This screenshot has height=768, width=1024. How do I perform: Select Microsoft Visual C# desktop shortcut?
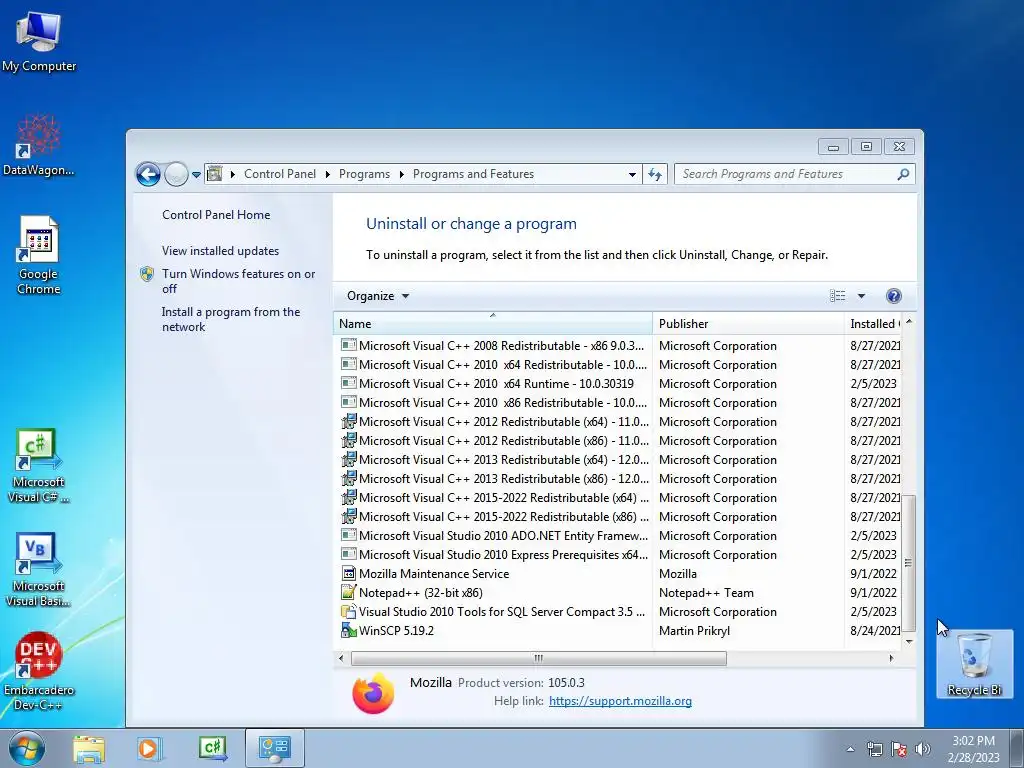click(x=39, y=465)
